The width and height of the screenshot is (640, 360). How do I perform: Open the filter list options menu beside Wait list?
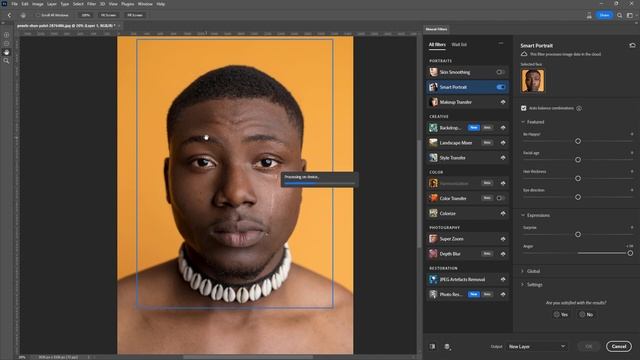(x=501, y=43)
